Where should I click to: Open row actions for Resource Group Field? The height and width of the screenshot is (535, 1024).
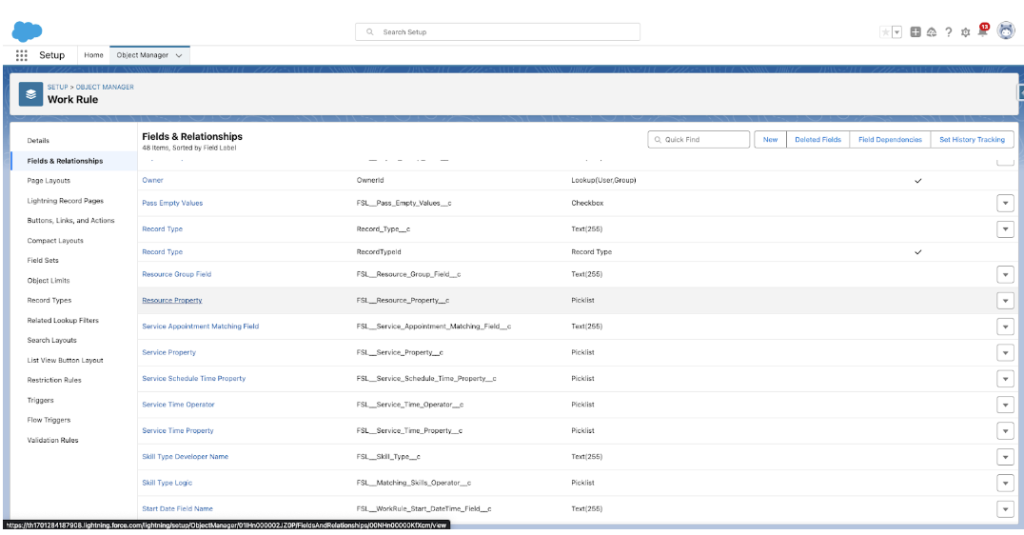pos(1005,274)
